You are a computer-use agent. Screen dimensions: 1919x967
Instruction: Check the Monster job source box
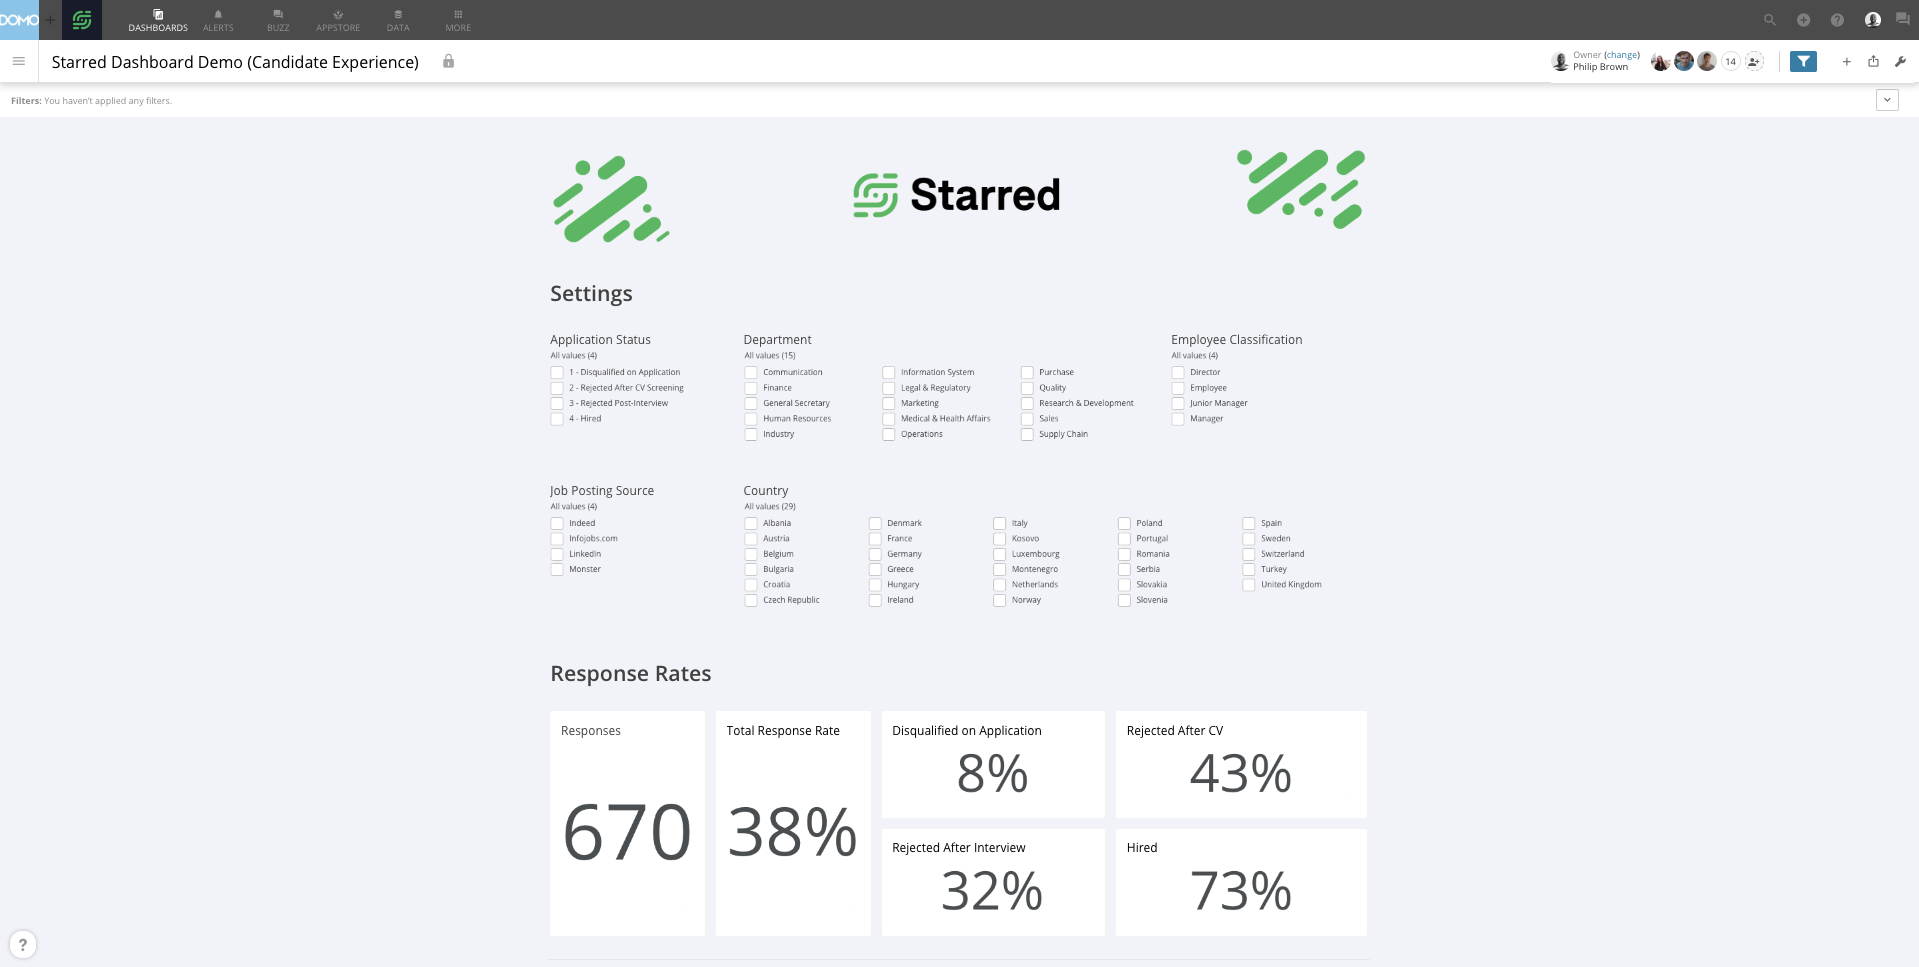click(557, 570)
